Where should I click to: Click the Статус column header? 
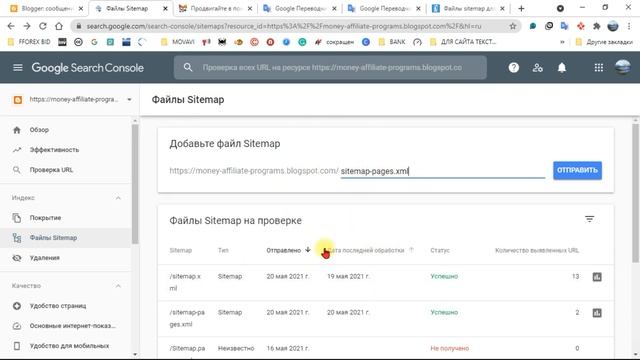440,250
